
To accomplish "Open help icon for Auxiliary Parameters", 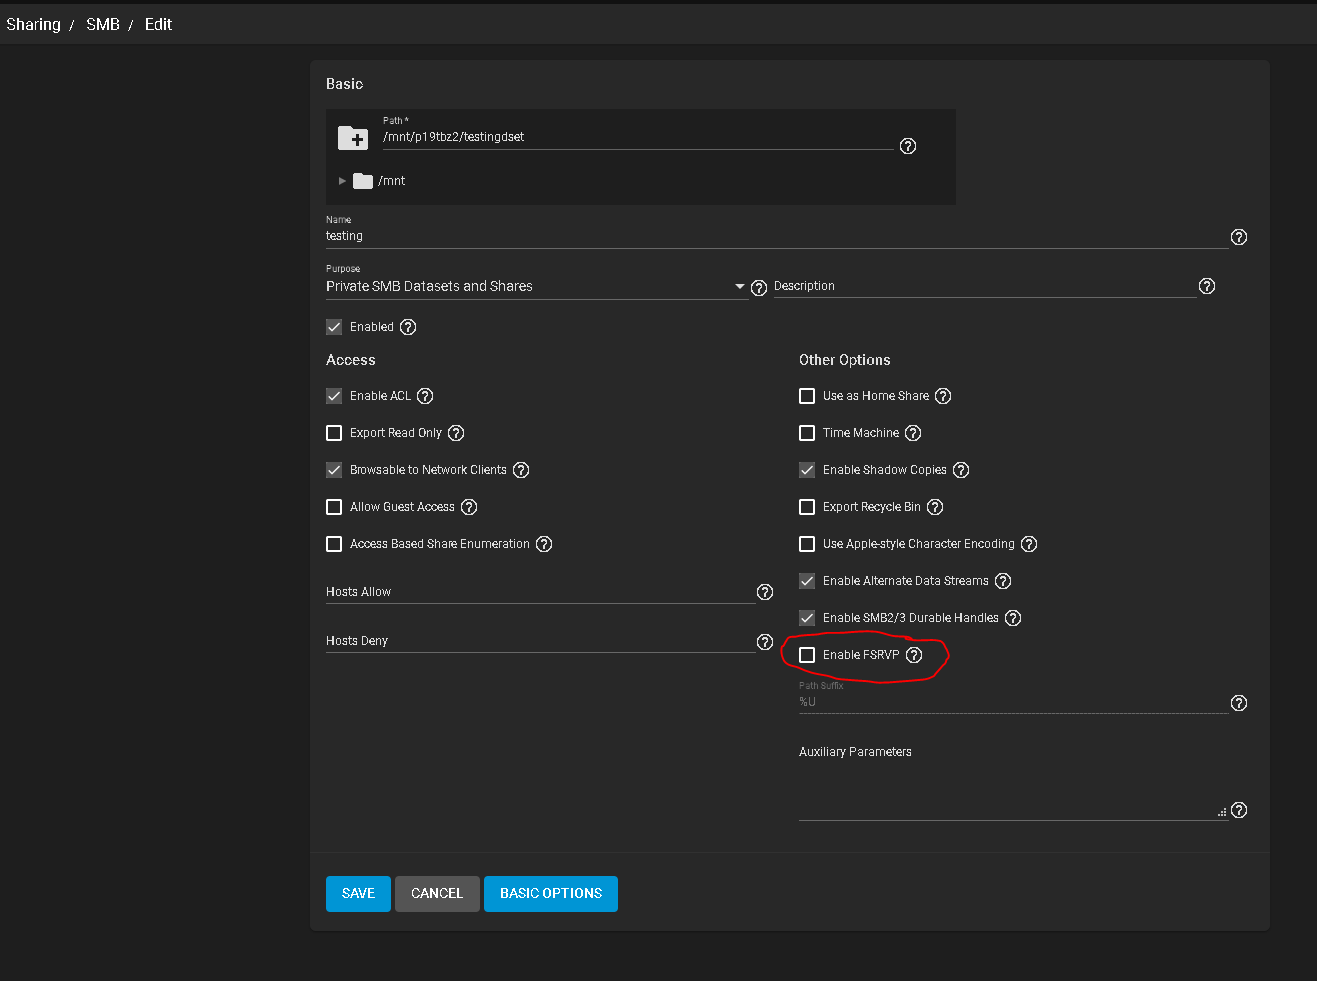I will pos(1239,810).
